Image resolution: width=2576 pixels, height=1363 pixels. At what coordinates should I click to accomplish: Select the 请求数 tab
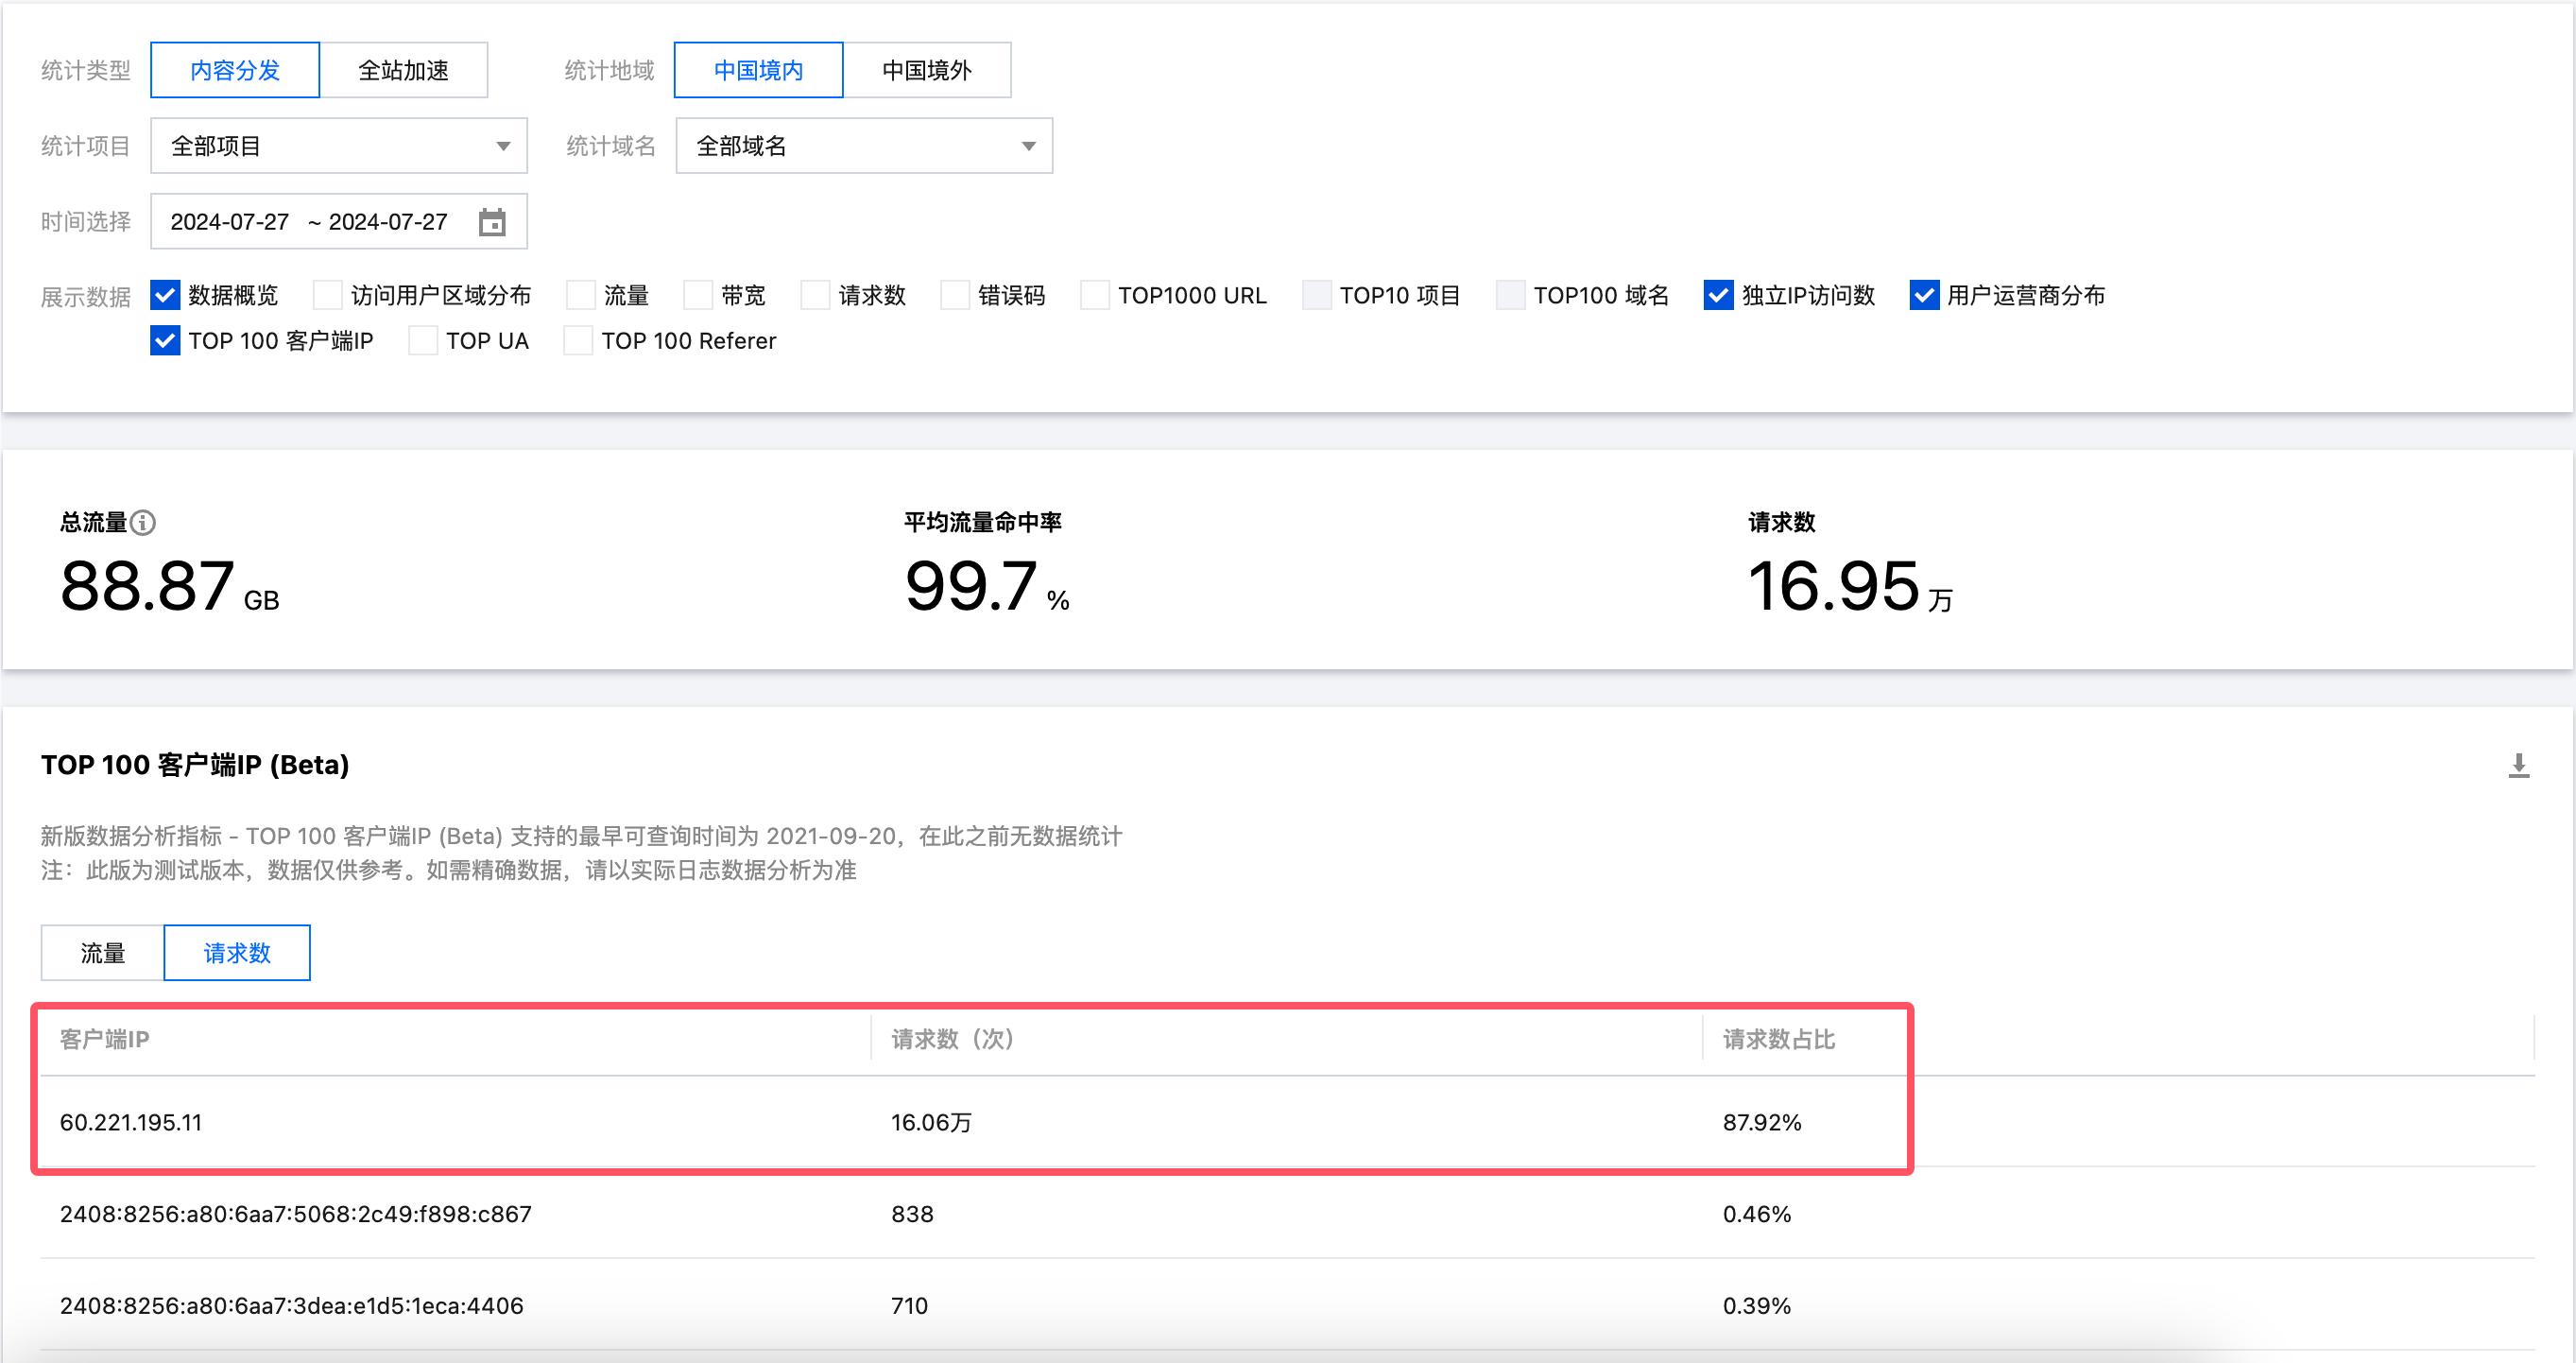click(237, 953)
